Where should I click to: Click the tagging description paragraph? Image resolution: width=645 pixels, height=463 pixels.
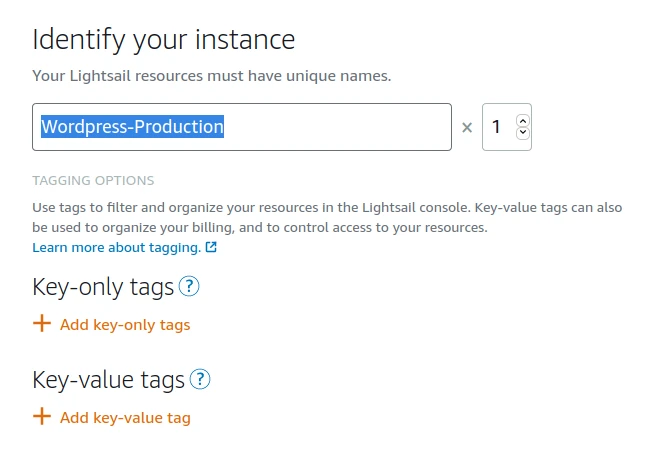[327, 218]
